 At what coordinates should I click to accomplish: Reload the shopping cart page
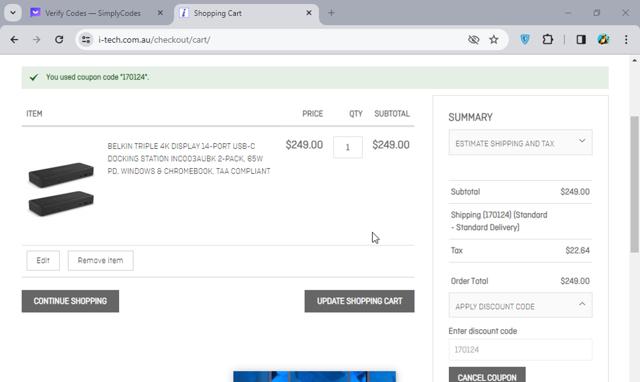59,40
